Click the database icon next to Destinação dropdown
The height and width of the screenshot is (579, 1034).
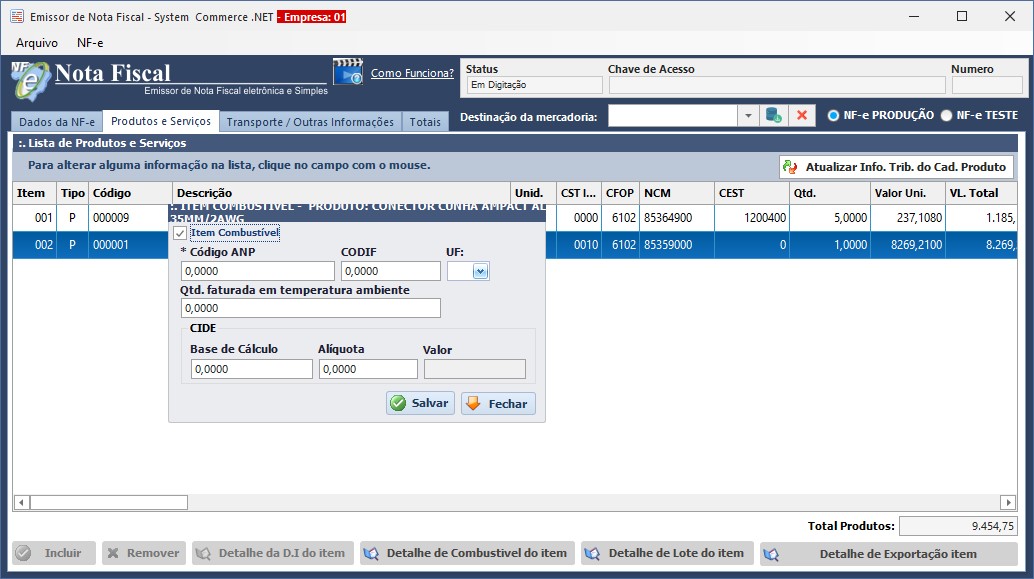point(773,116)
